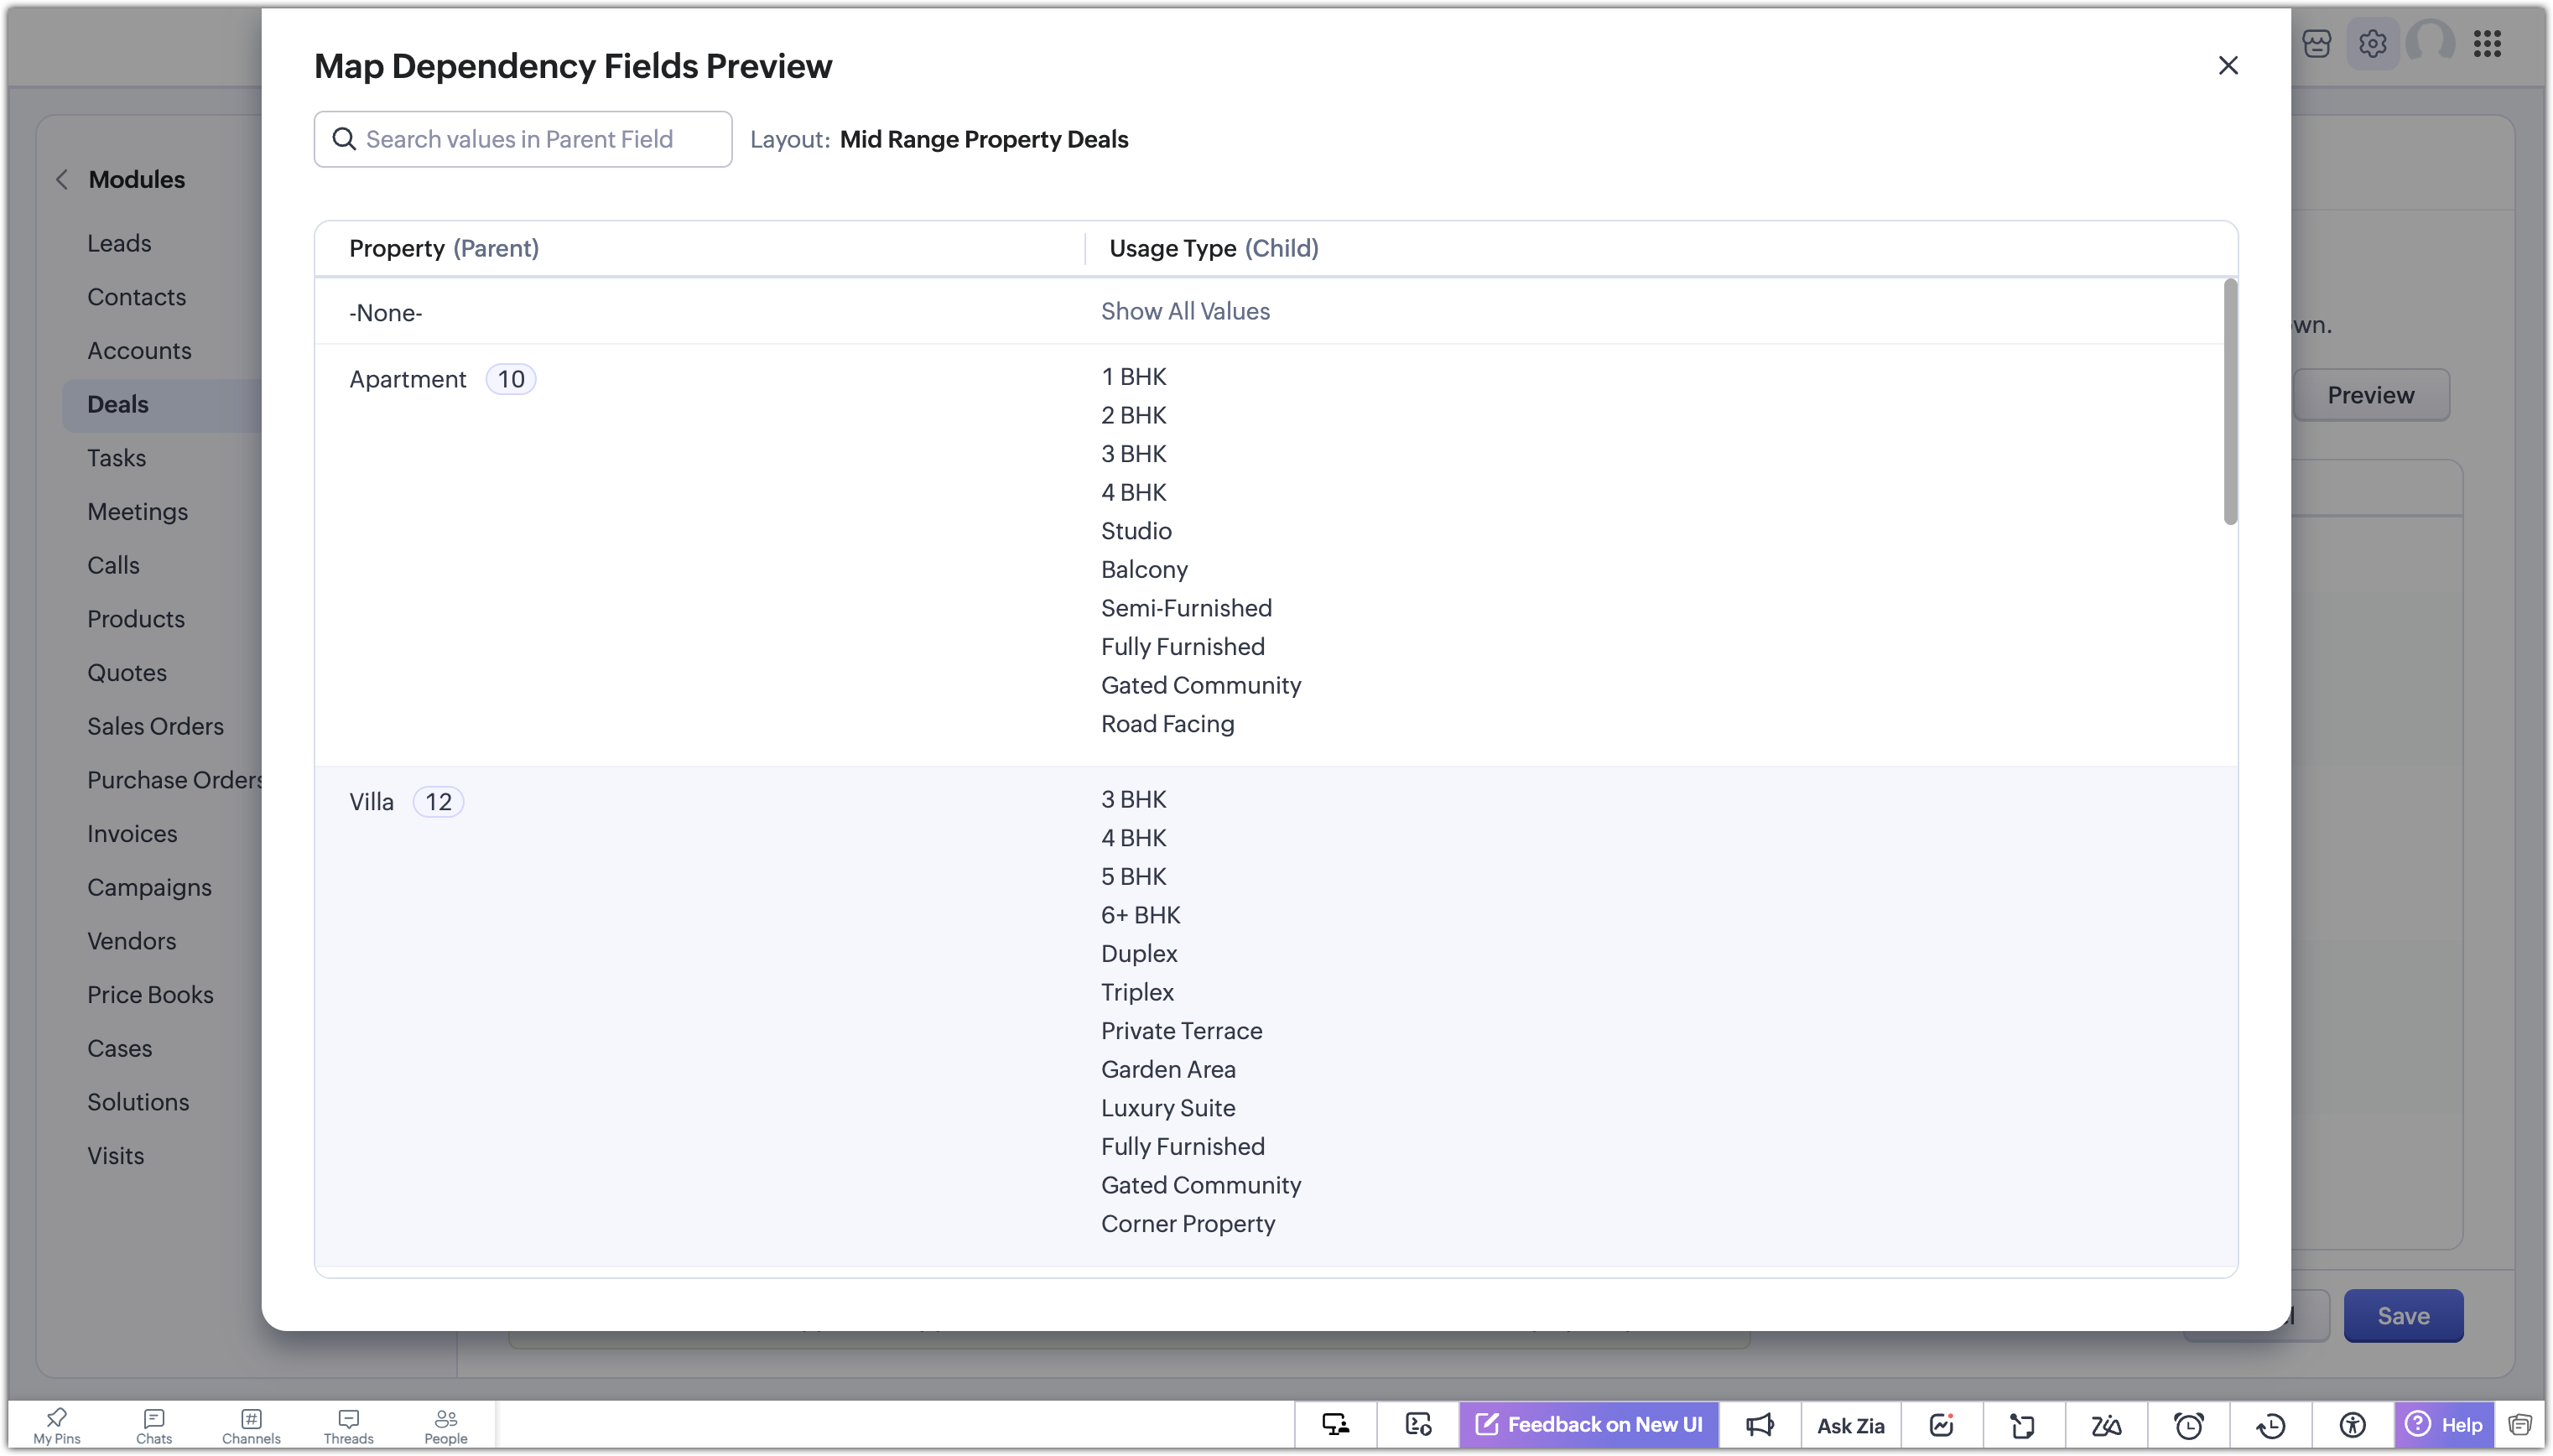Collapse Modules with back chevron
The height and width of the screenshot is (1456, 2553).
pos(62,180)
